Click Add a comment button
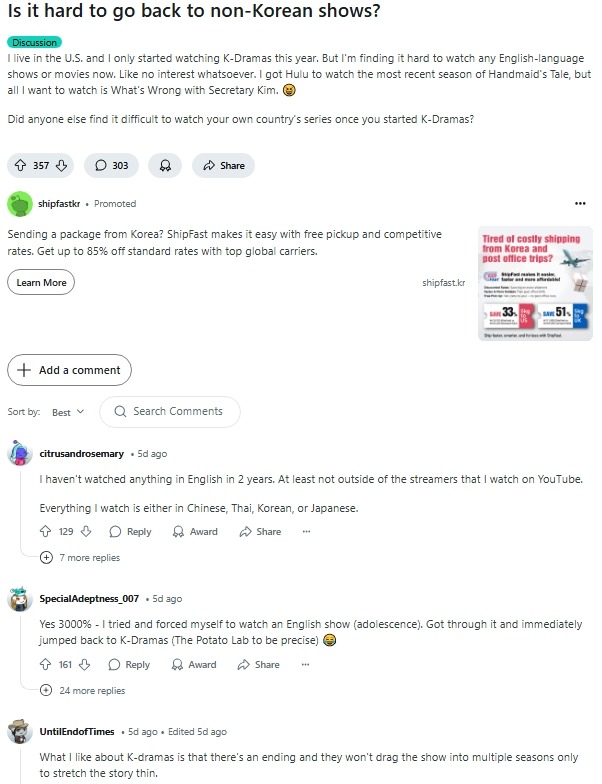 pyautogui.click(x=70, y=370)
